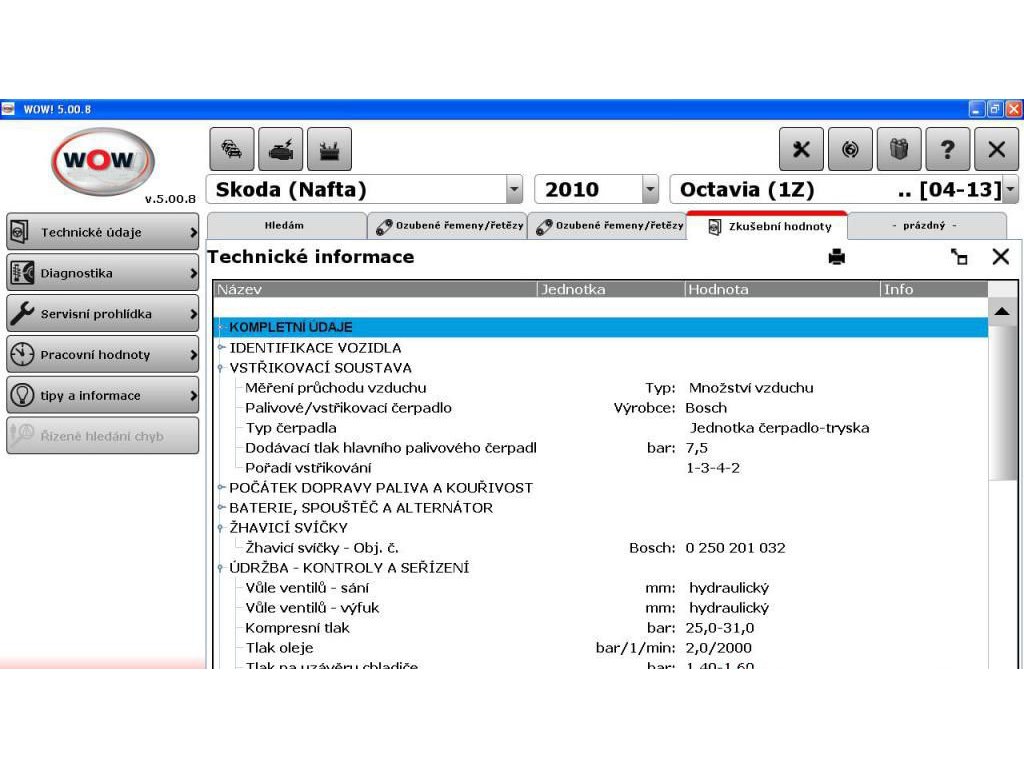Click the circular update icon button

coord(850,150)
